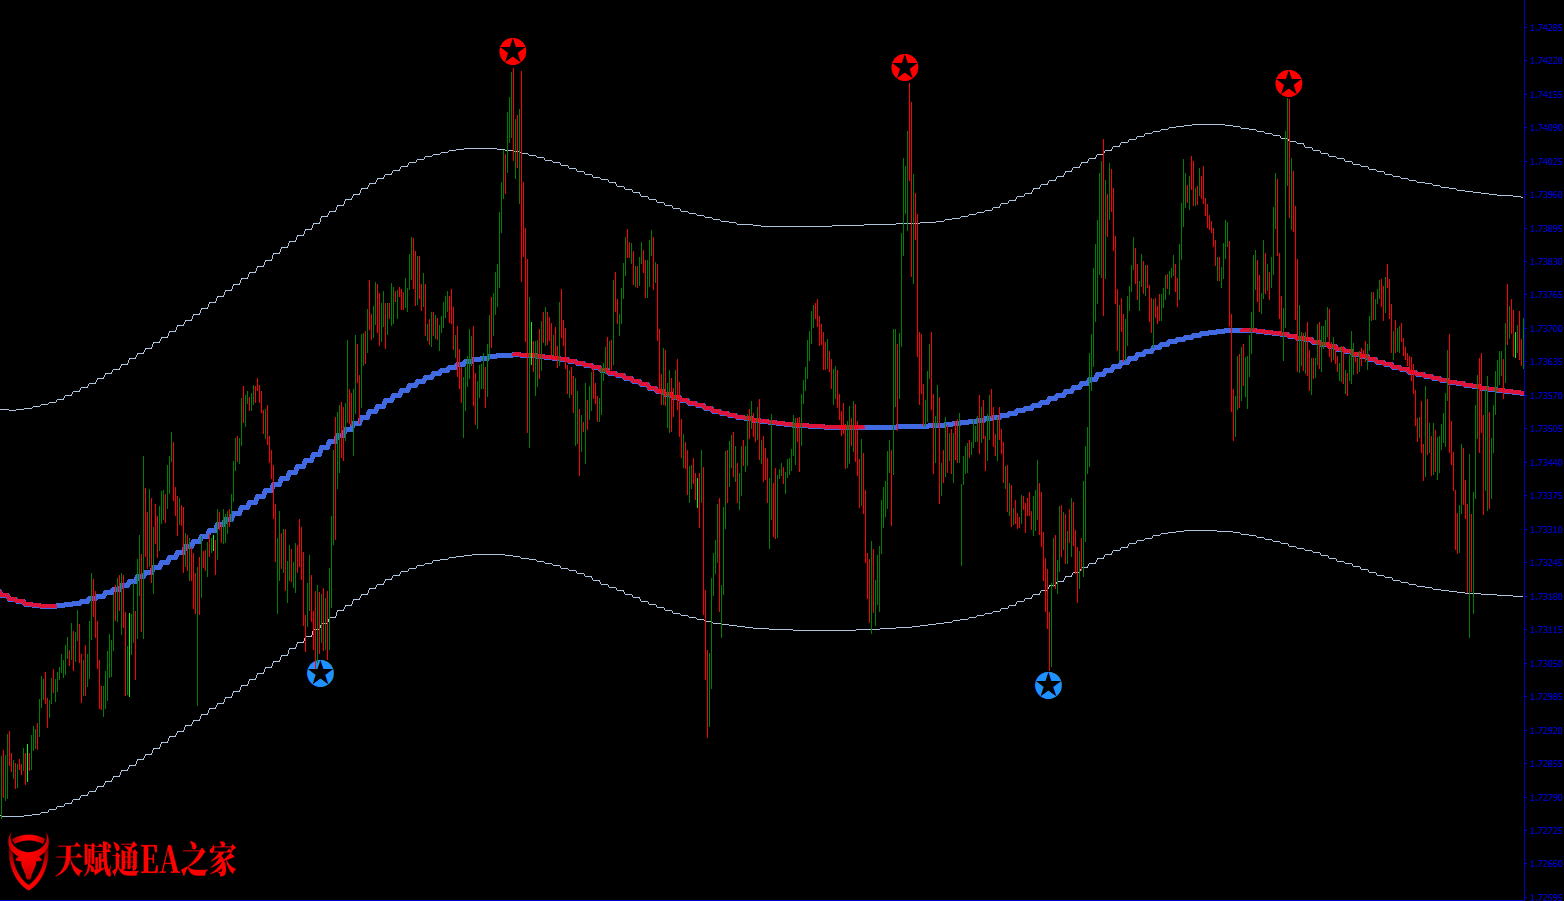Click the 1.74285 price axis label

[x=1545, y=28]
